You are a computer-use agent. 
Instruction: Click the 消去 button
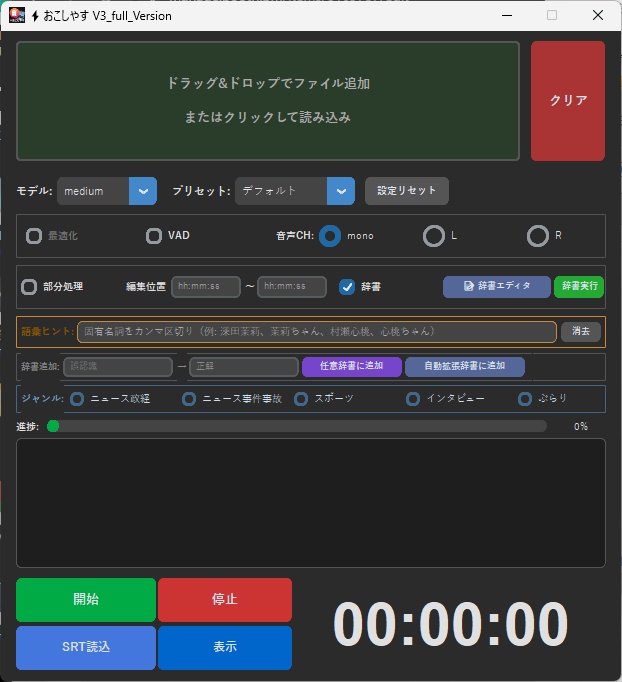pyautogui.click(x=581, y=331)
